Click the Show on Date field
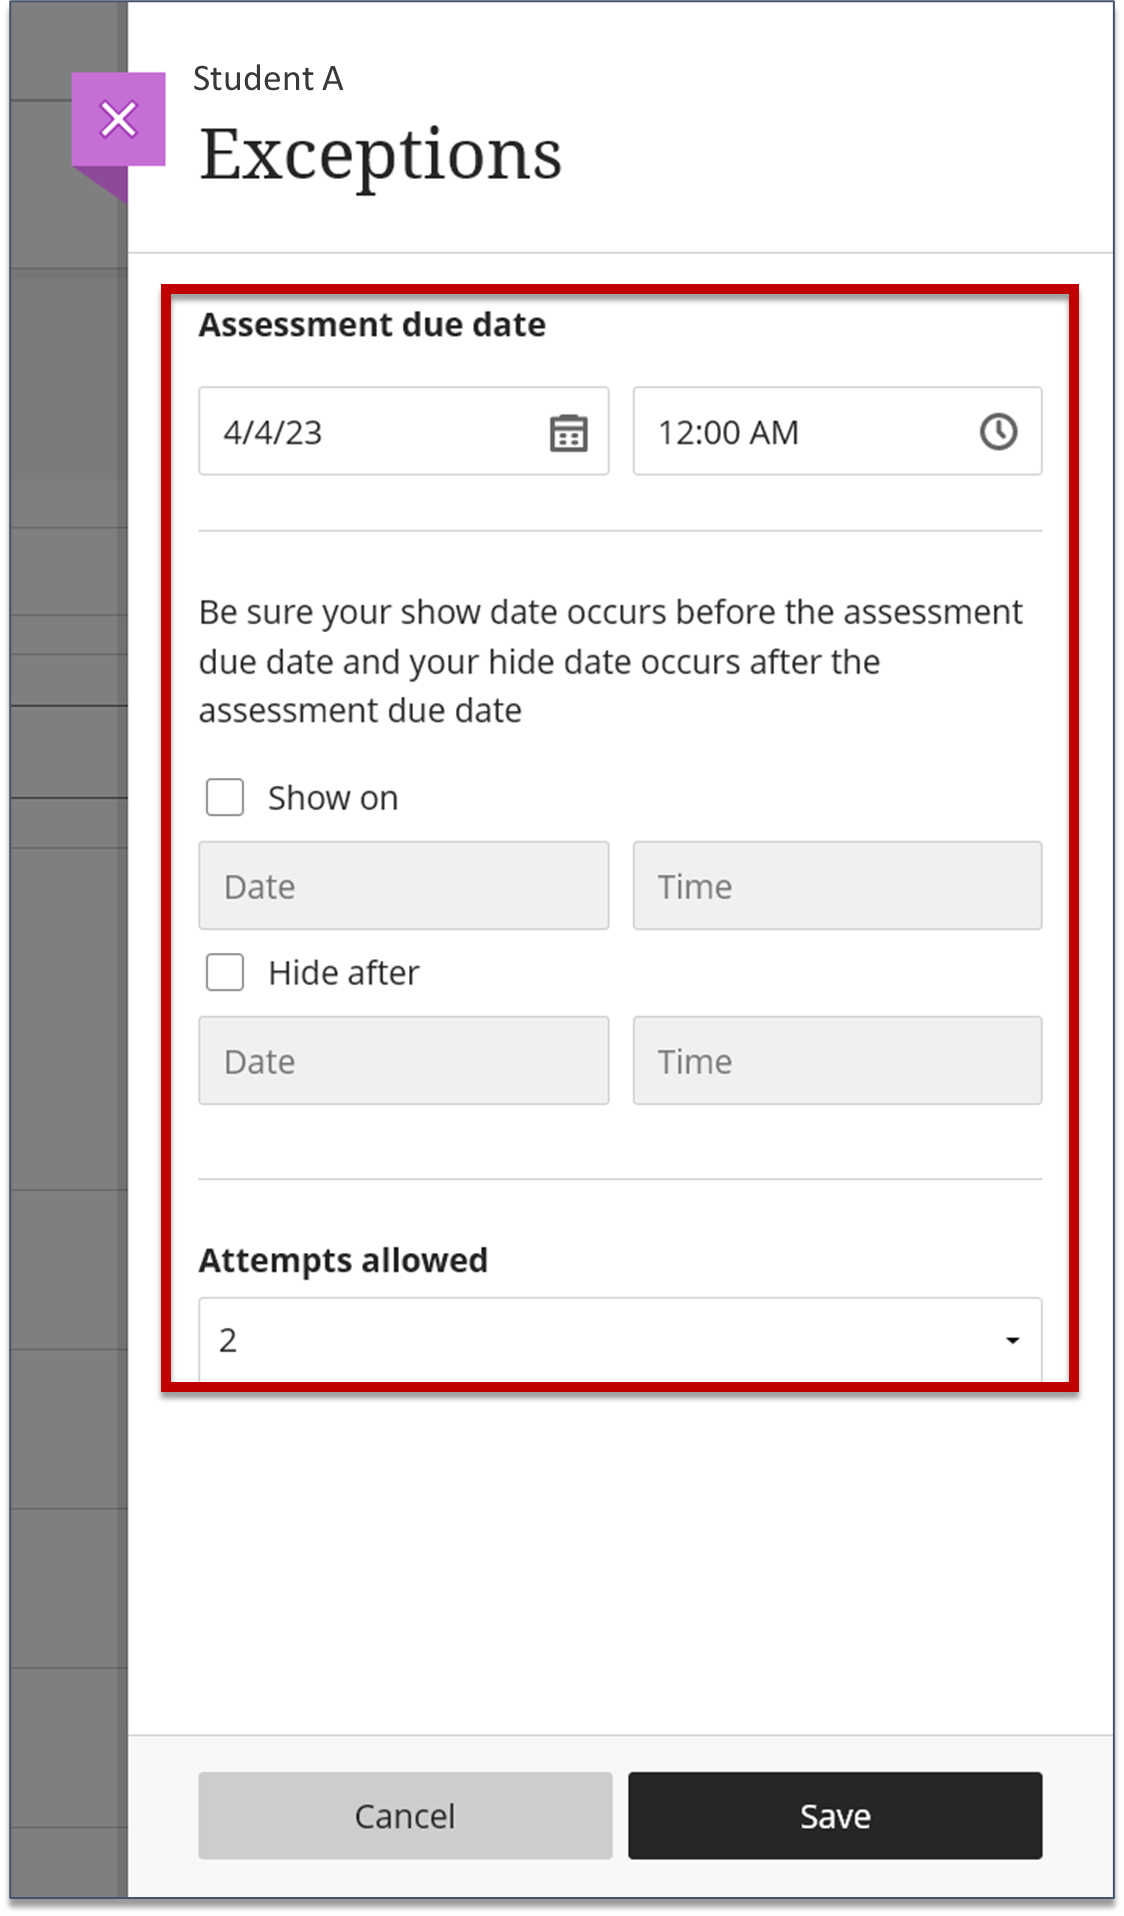The height and width of the screenshot is (1916, 1124). [x=403, y=885]
